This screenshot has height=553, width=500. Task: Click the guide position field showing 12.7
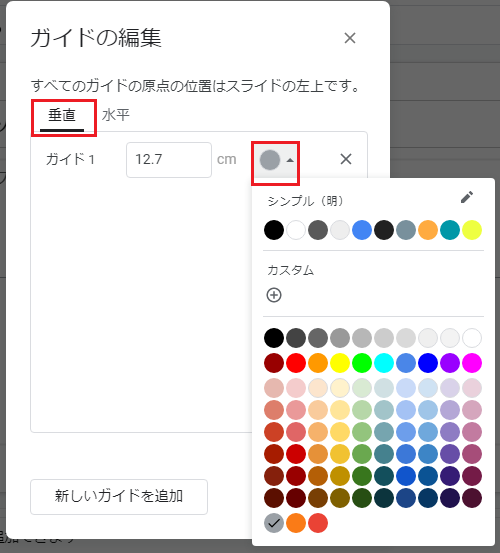tap(169, 160)
